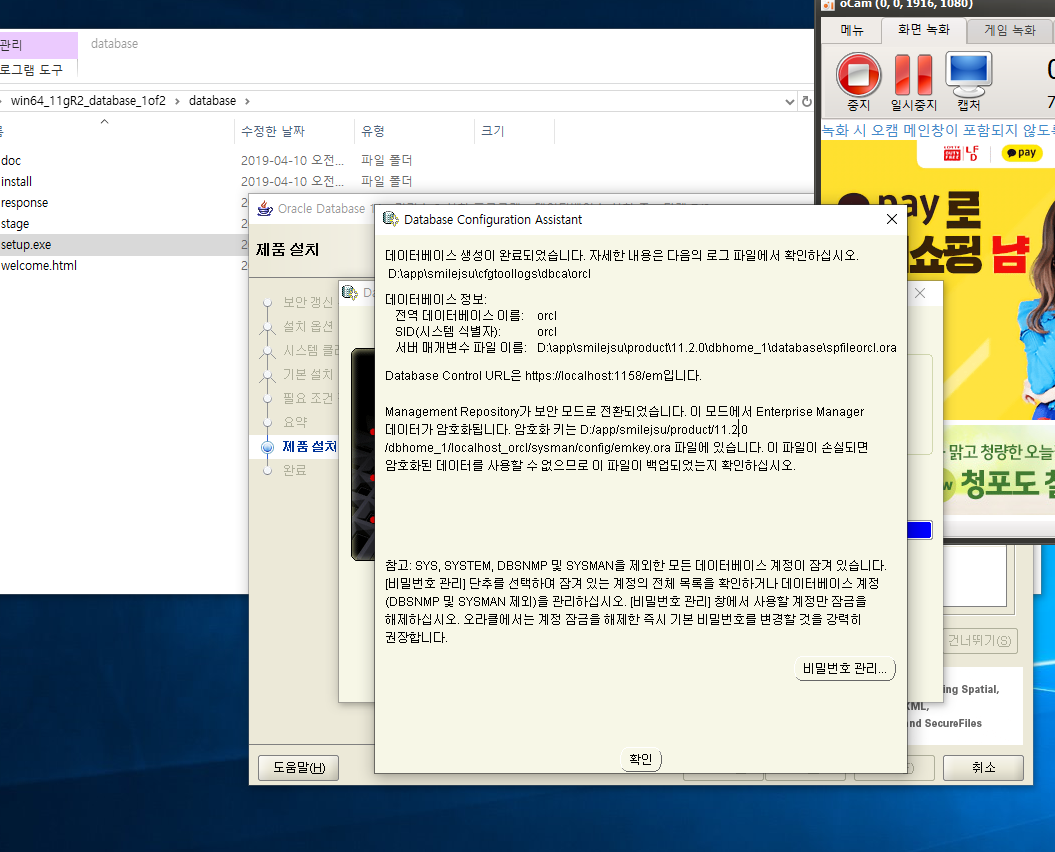This screenshot has width=1055, height=852.
Task: Expand chevron after database in breadcrumb
Action: coord(247,101)
